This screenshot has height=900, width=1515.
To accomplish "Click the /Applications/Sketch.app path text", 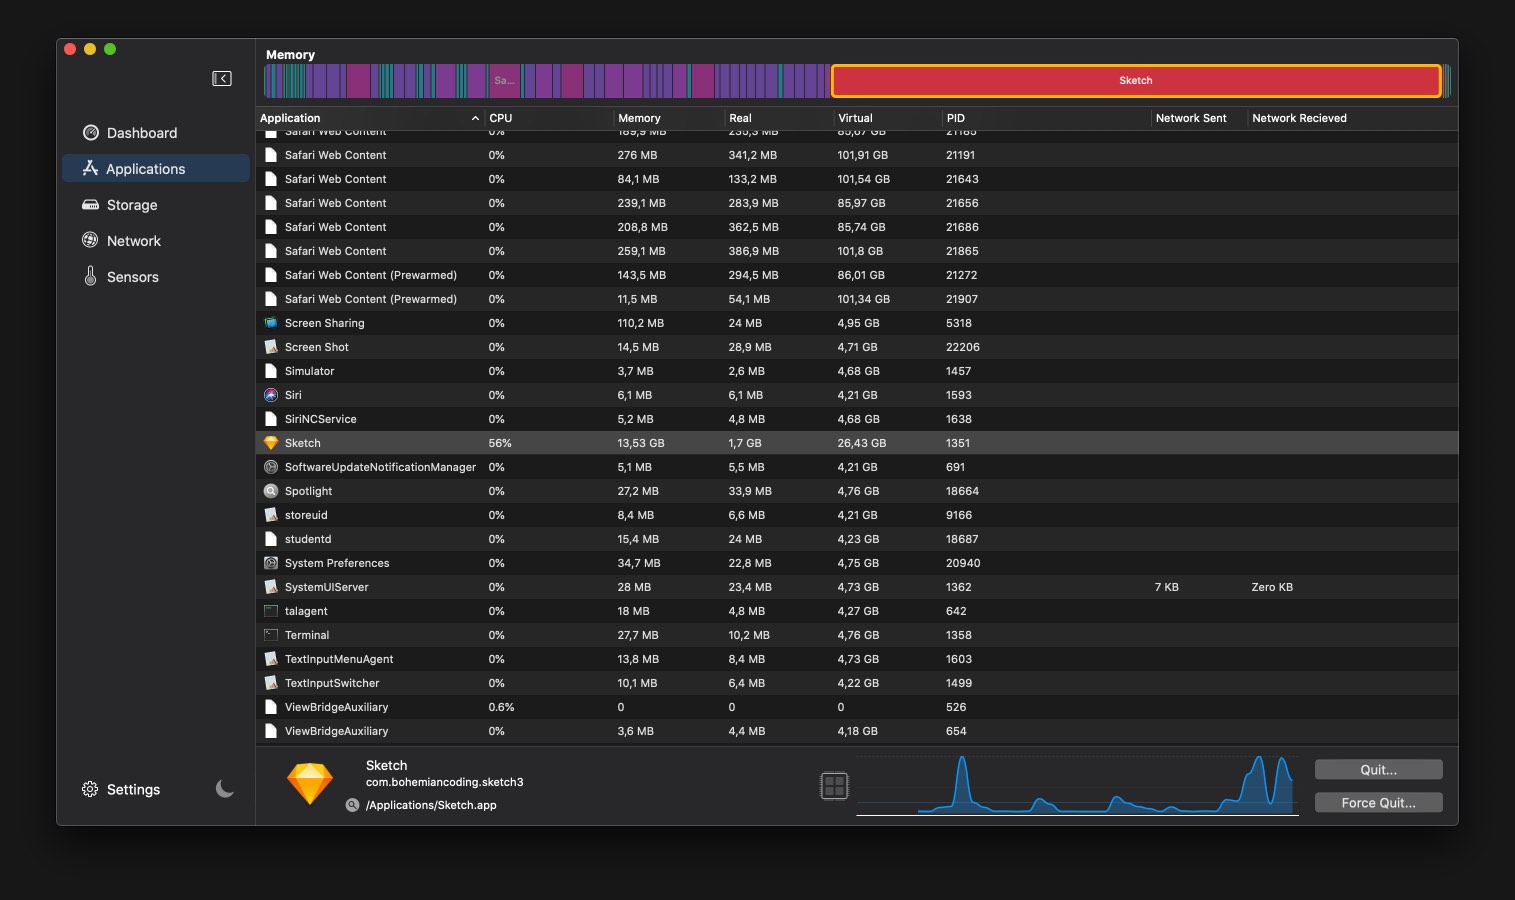I will (431, 805).
